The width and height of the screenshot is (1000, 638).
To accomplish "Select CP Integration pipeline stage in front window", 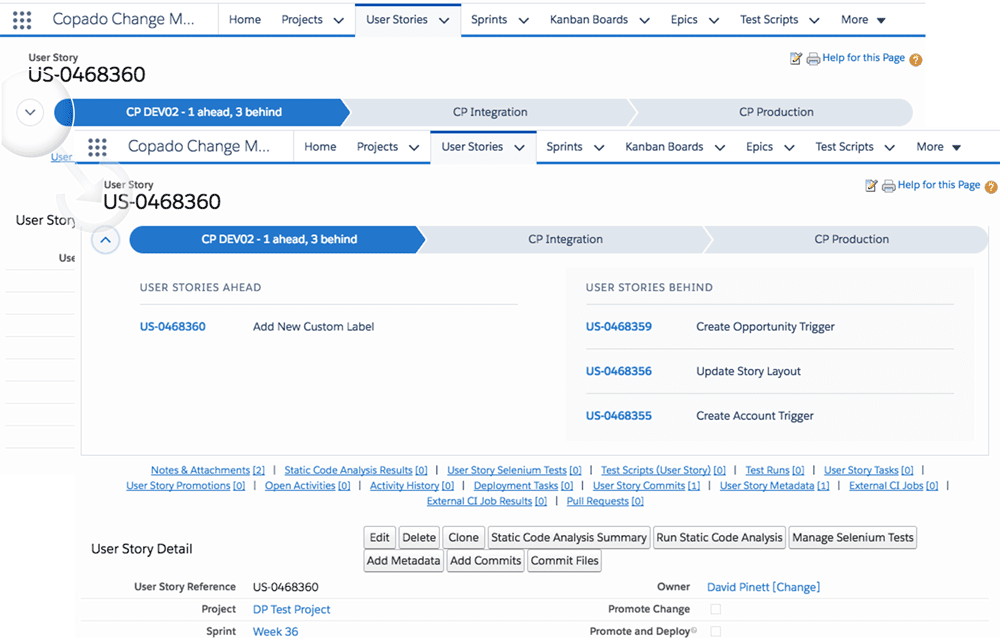I will pos(565,240).
